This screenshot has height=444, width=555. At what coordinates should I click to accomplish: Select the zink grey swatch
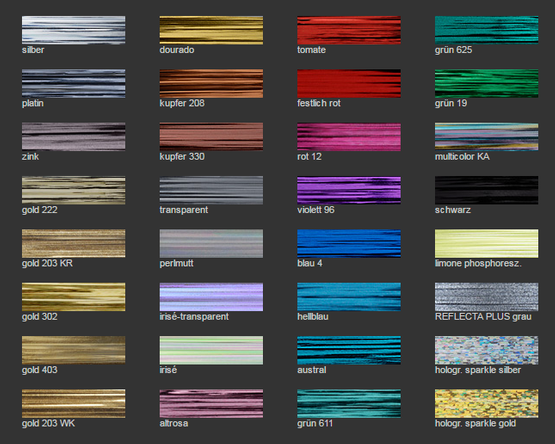73,137
